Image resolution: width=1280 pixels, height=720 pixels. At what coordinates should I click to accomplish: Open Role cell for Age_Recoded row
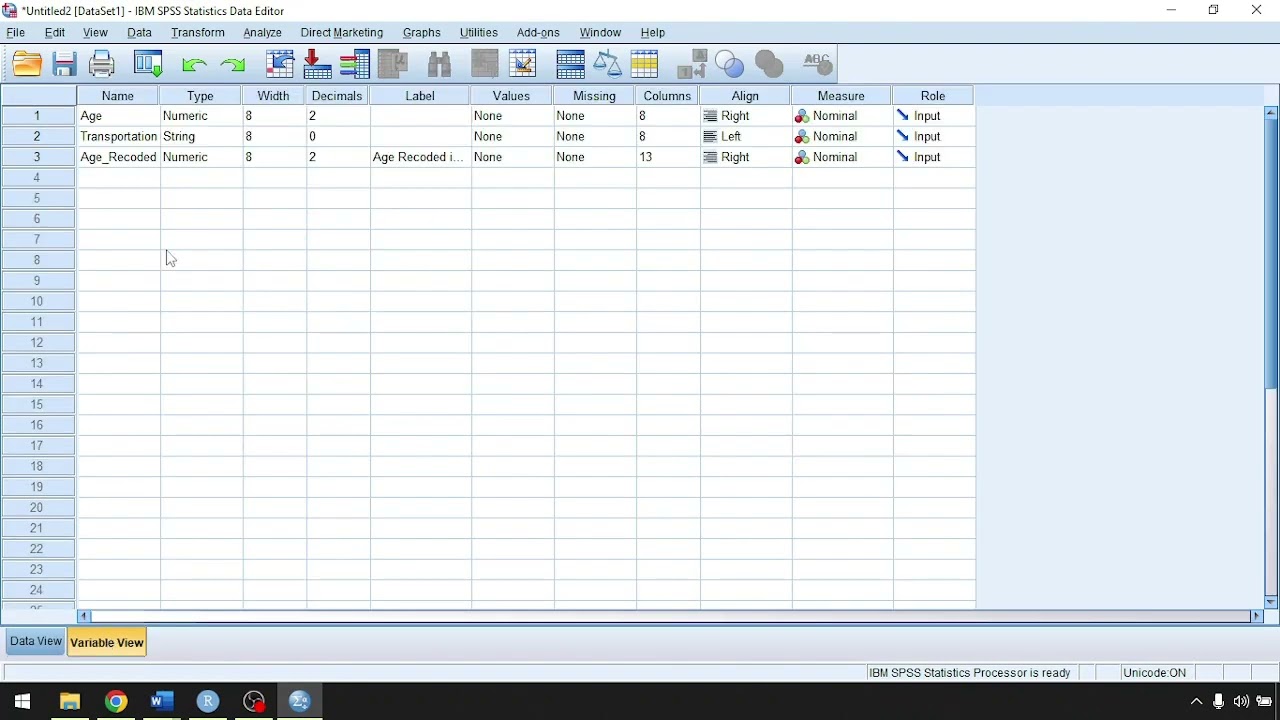934,157
